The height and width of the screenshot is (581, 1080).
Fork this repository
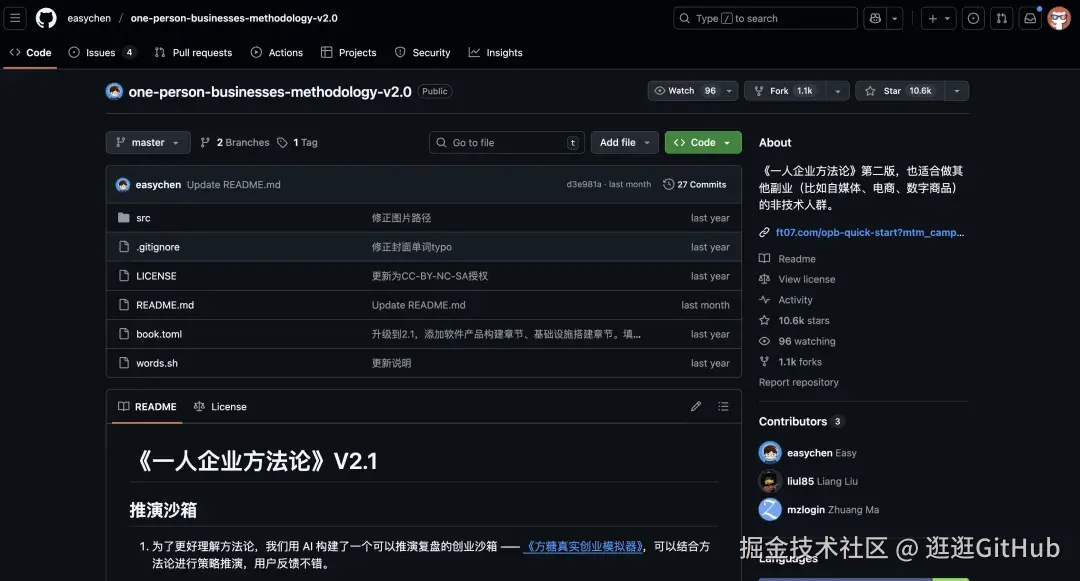(x=786, y=91)
